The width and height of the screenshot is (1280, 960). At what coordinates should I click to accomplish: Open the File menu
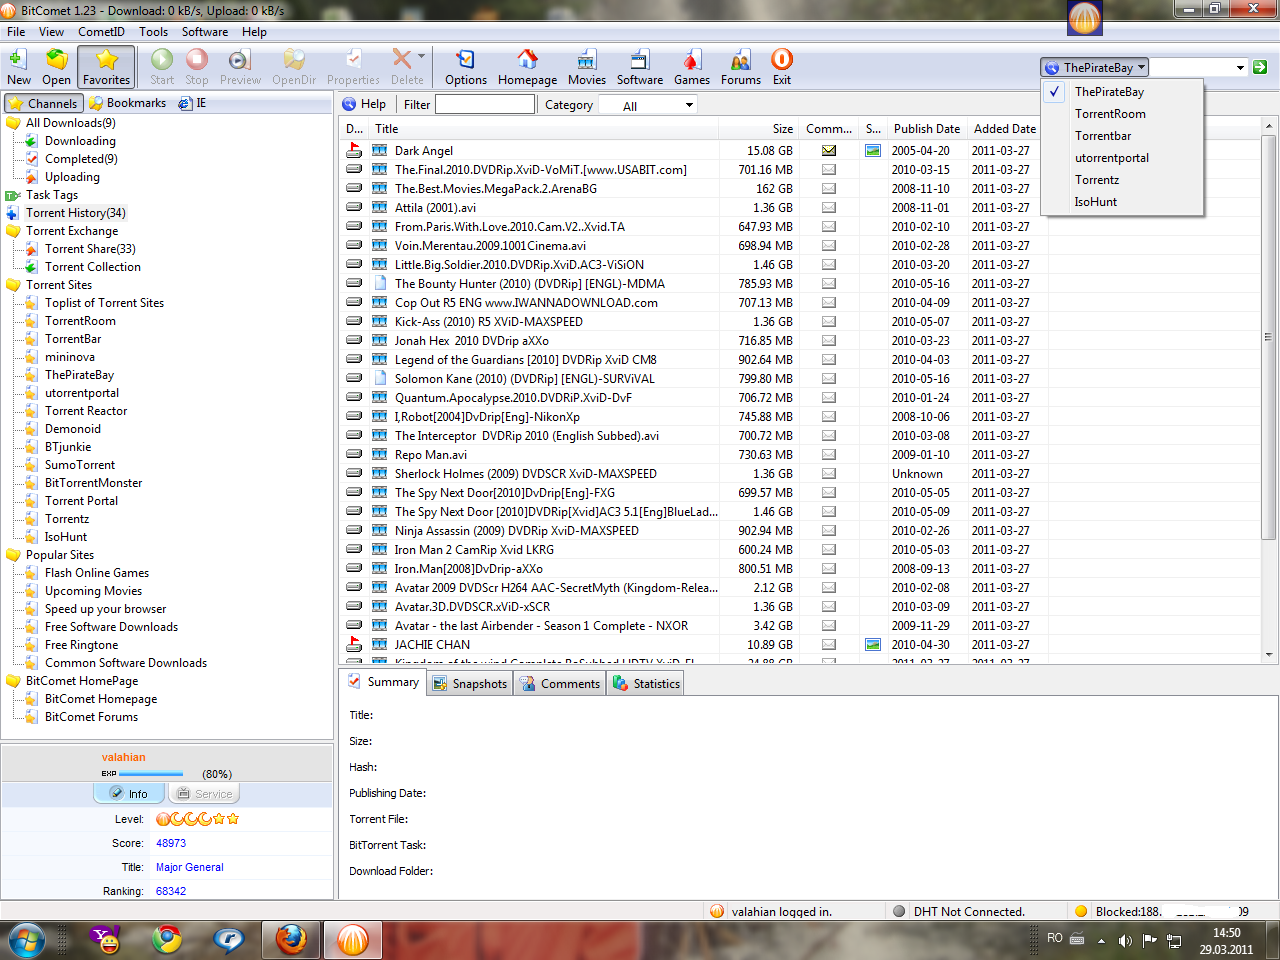point(16,32)
